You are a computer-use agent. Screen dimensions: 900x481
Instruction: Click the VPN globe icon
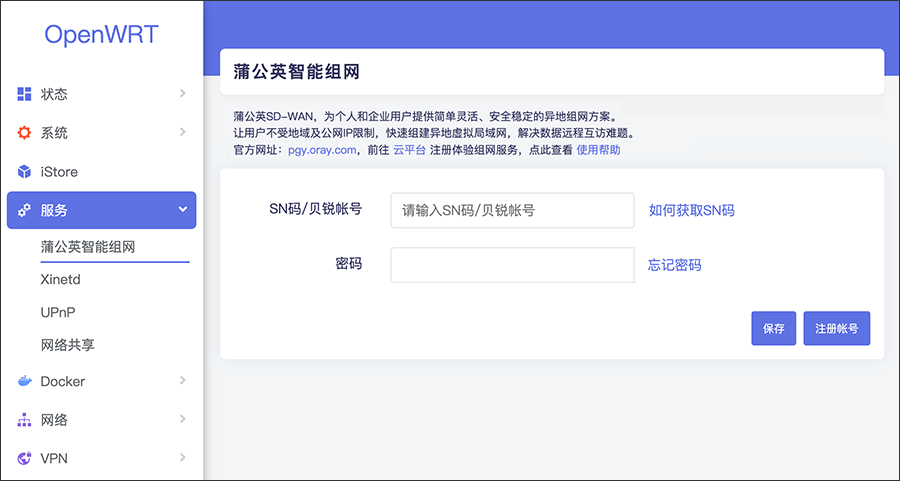pyautogui.click(x=24, y=458)
